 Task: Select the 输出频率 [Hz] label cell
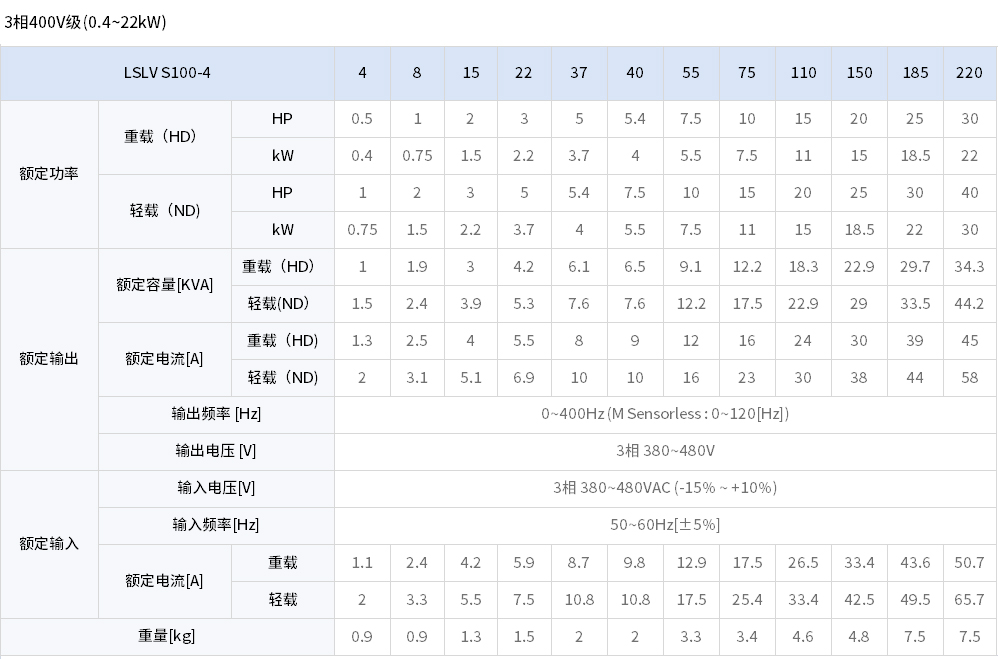point(216,415)
